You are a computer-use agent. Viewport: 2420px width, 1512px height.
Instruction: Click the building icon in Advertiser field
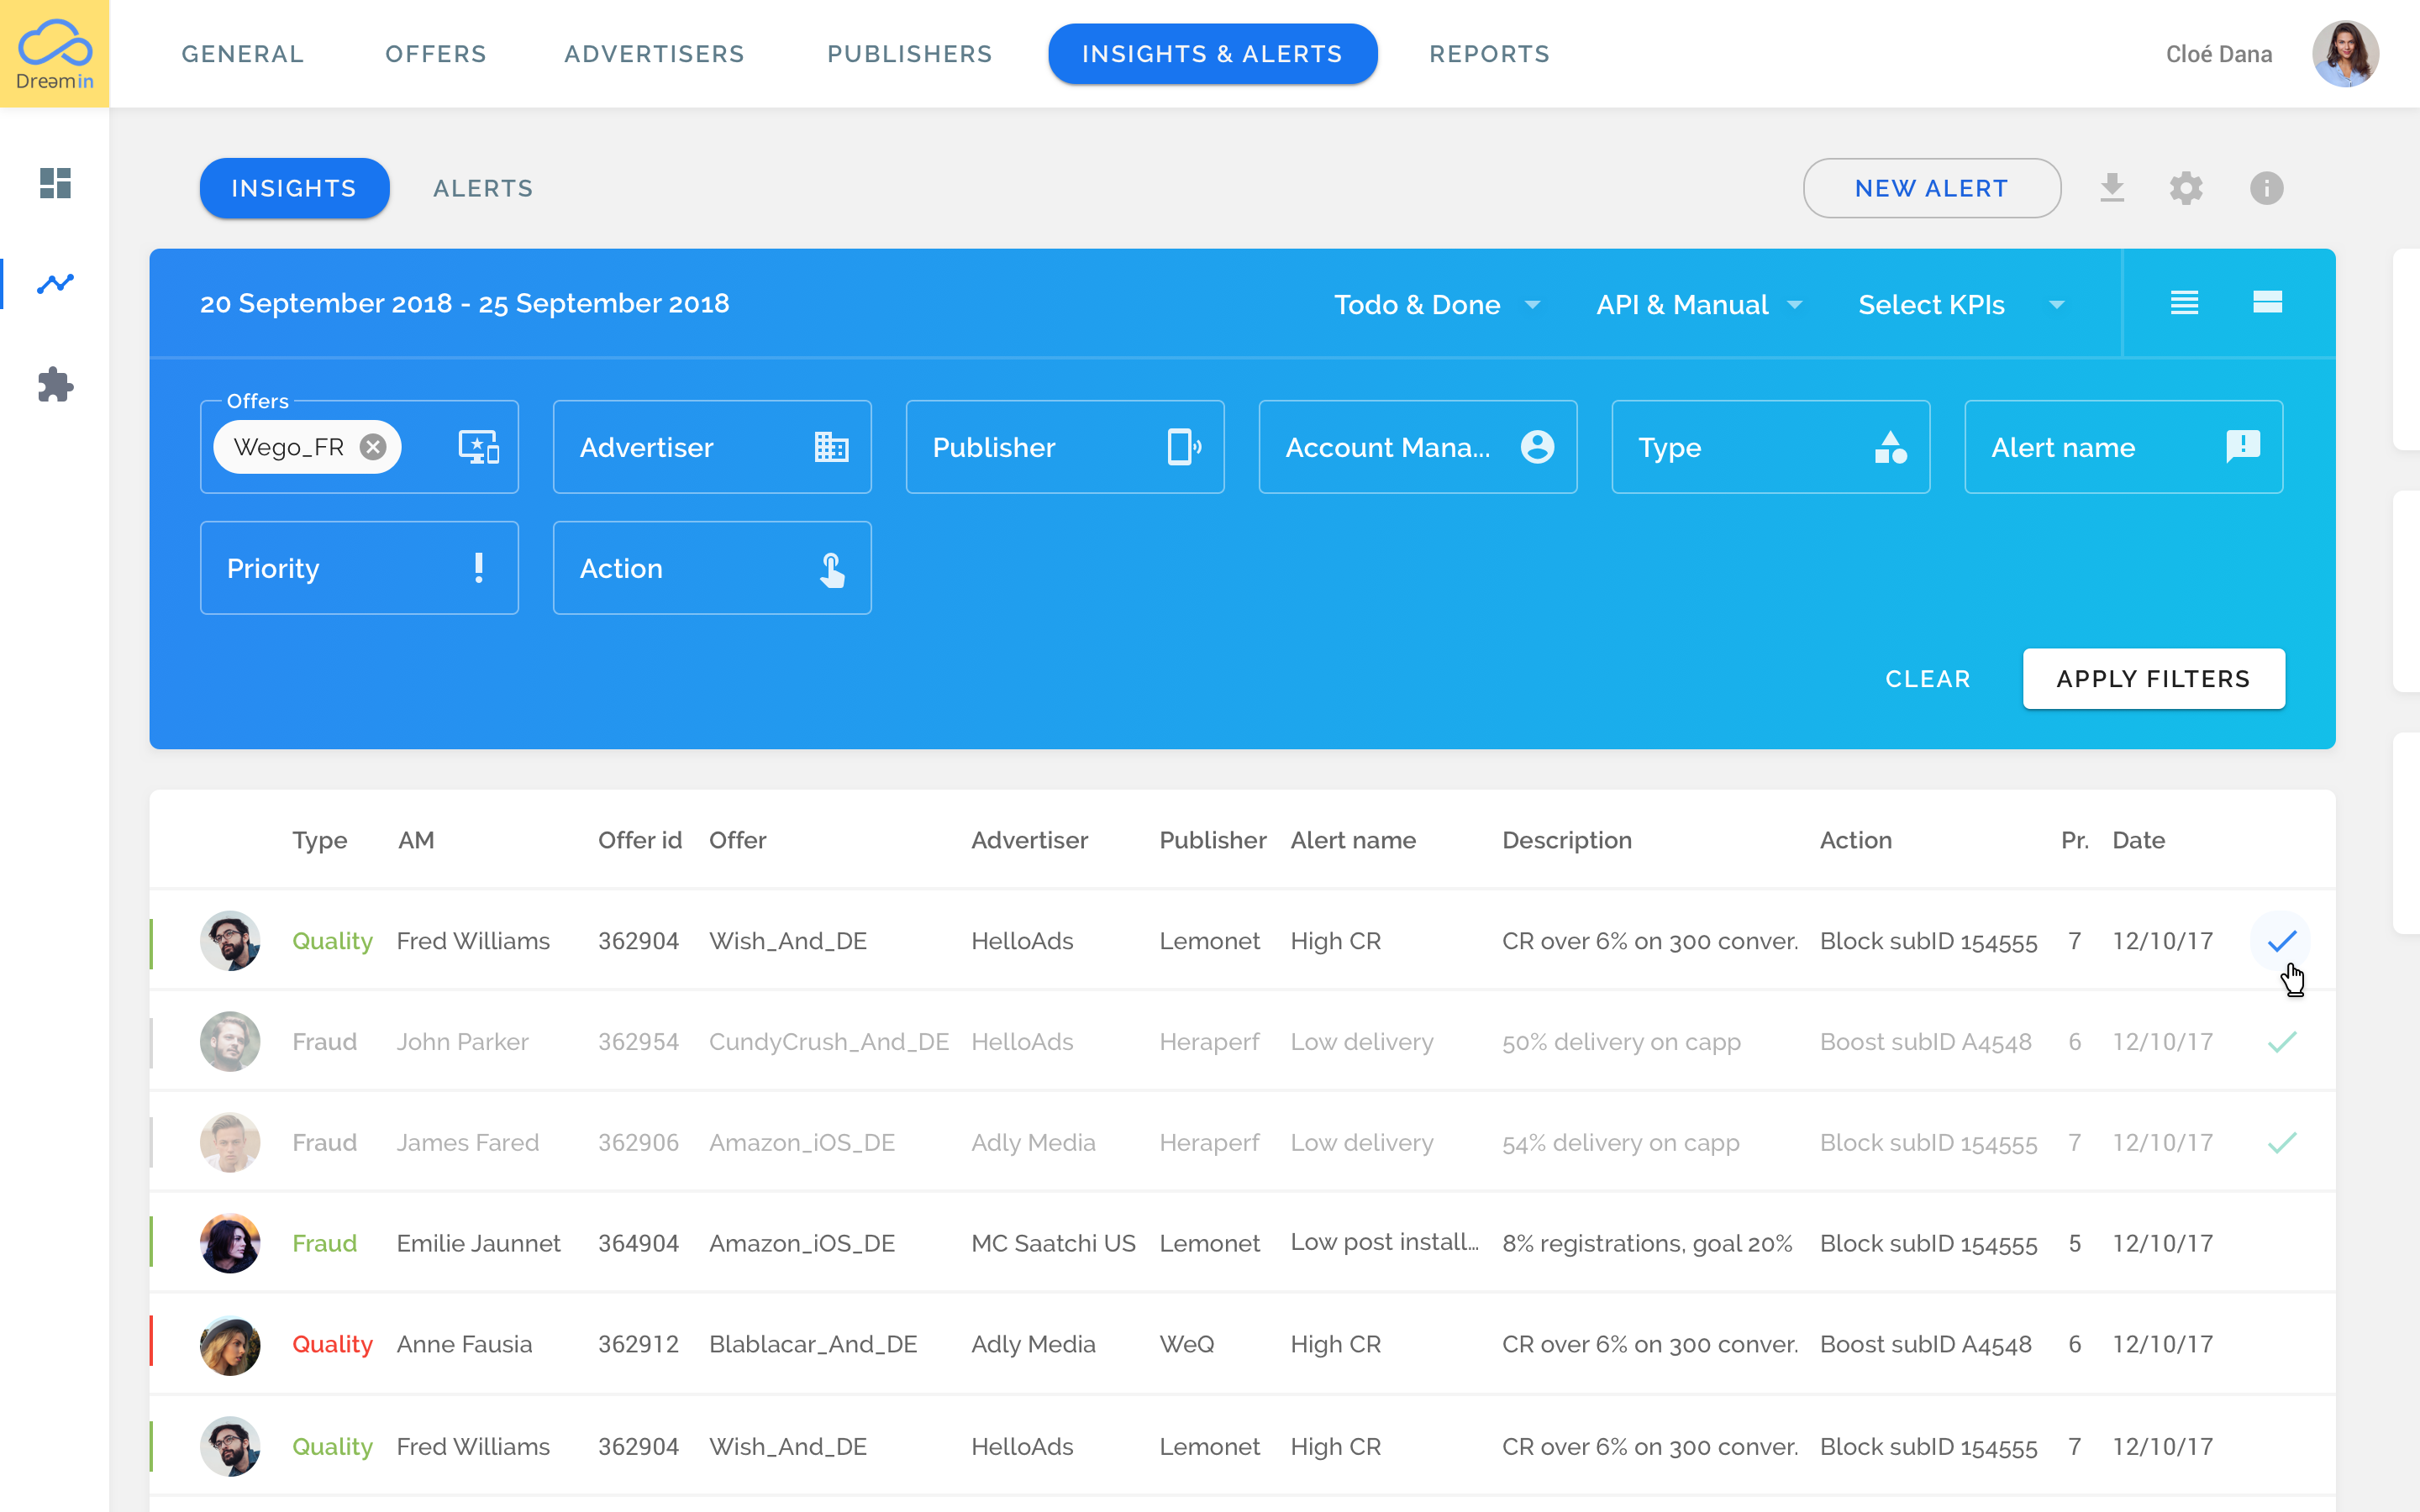[832, 447]
